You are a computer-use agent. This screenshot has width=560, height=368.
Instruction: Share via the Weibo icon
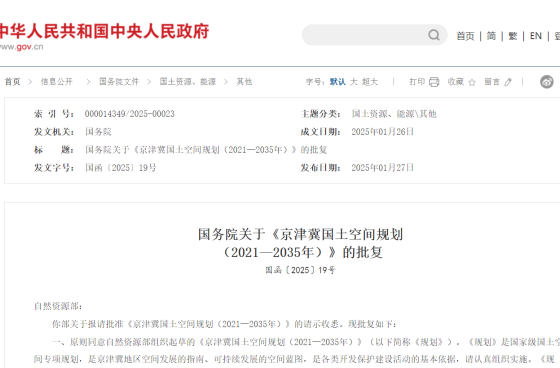547,82
